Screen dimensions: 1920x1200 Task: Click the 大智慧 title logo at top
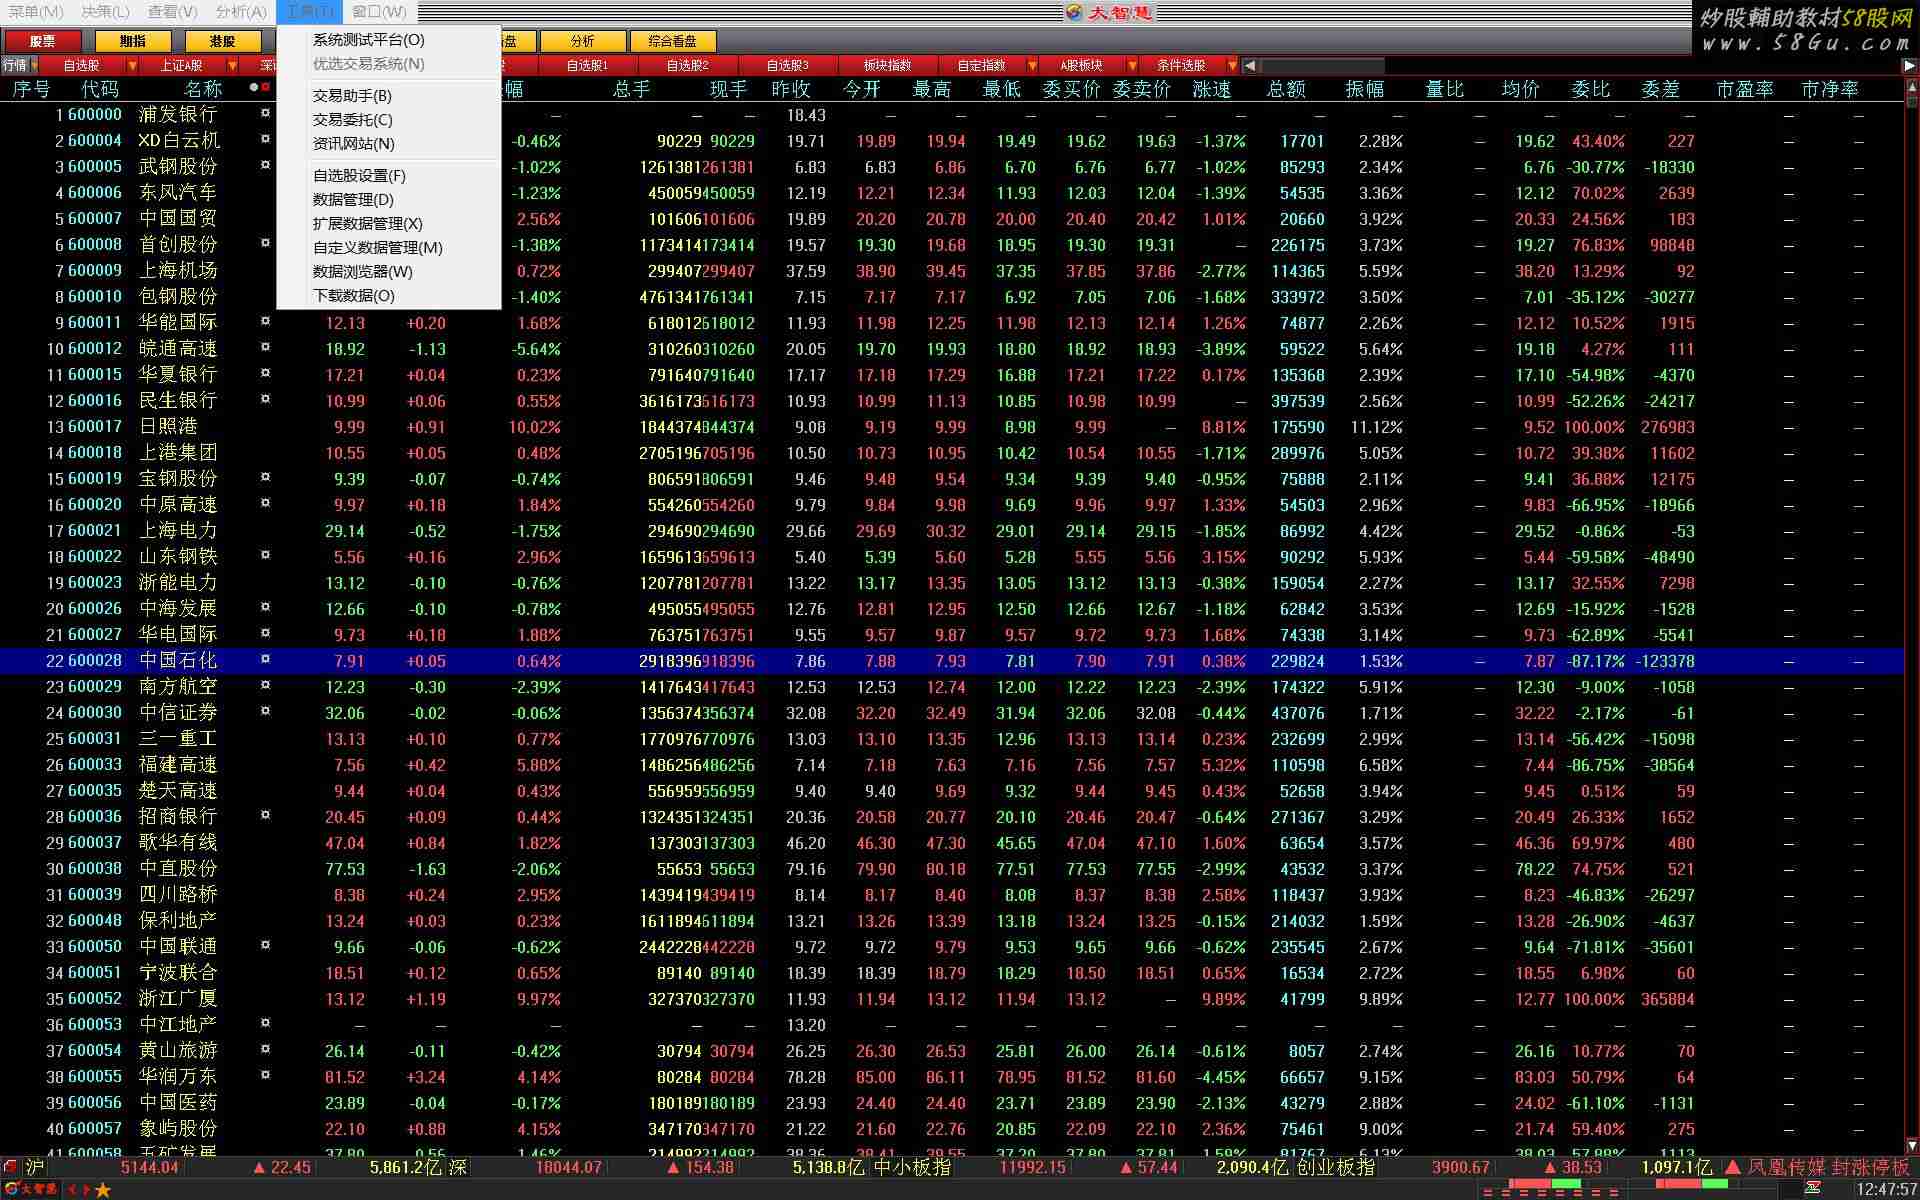(x=1110, y=12)
